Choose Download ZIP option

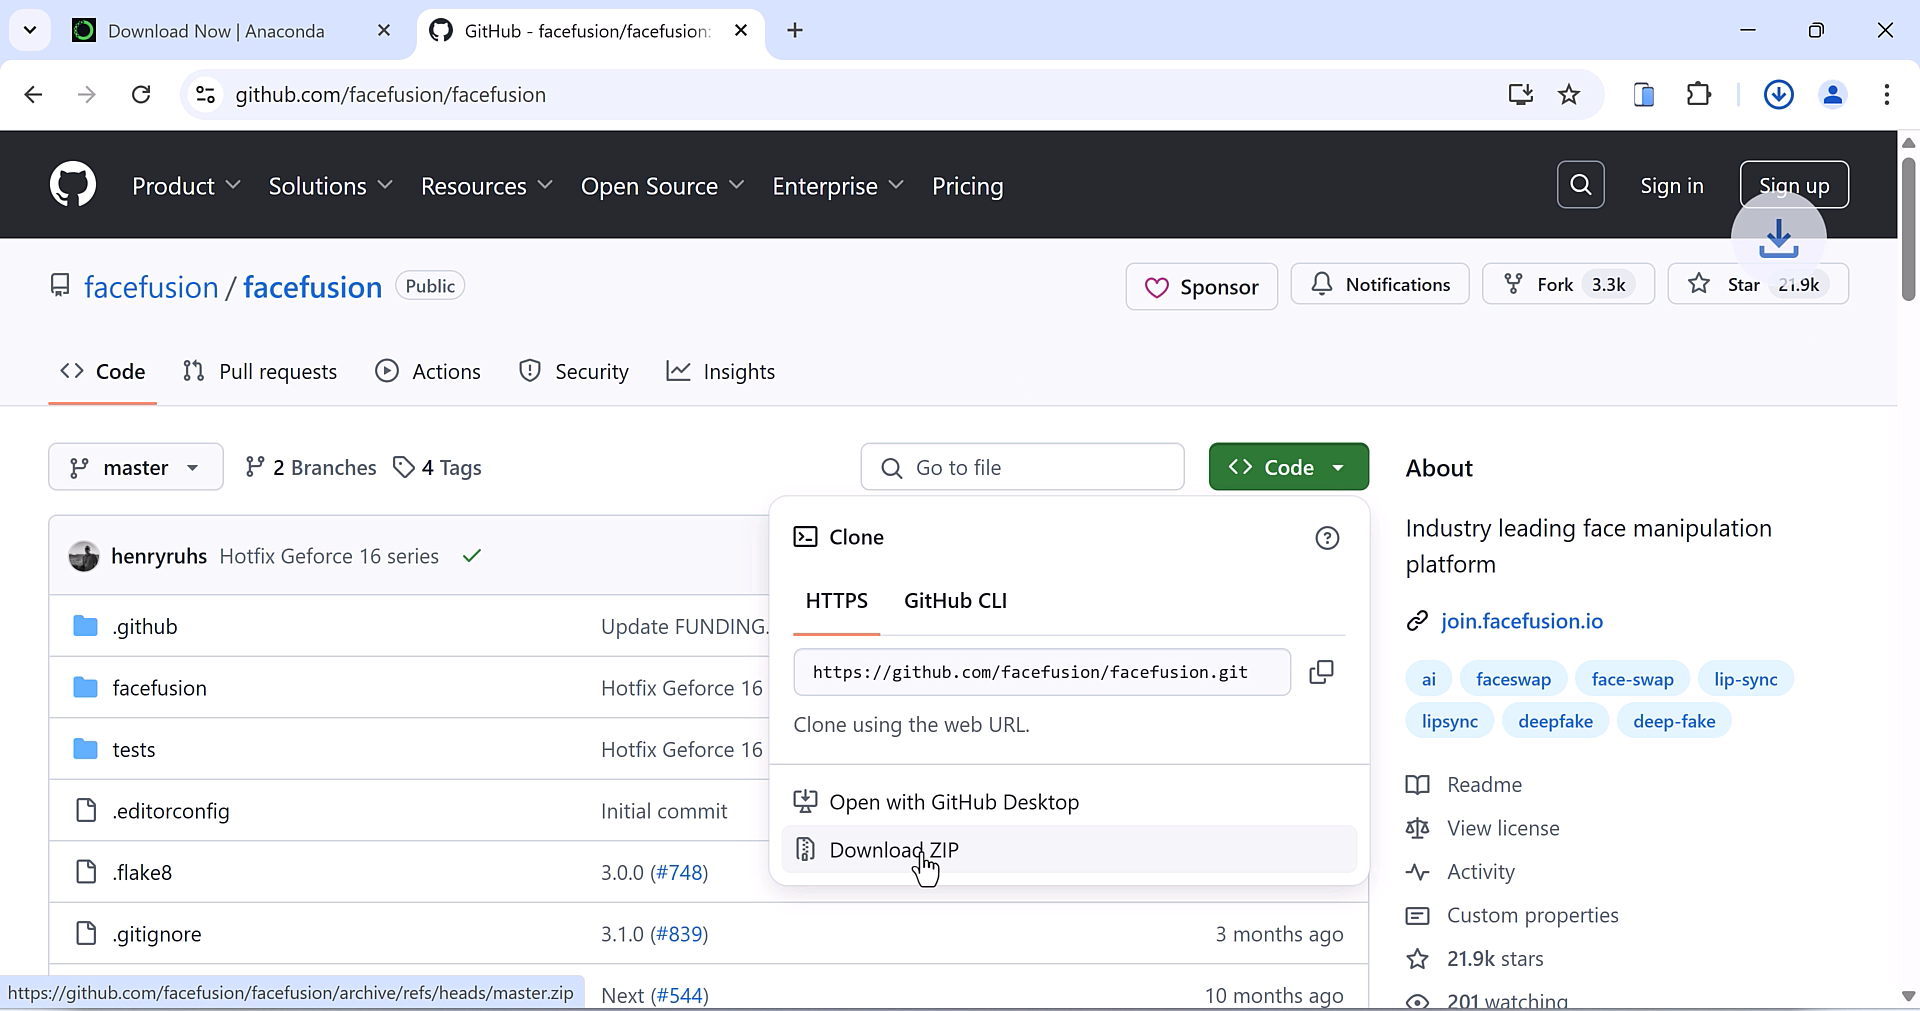coord(1069,850)
